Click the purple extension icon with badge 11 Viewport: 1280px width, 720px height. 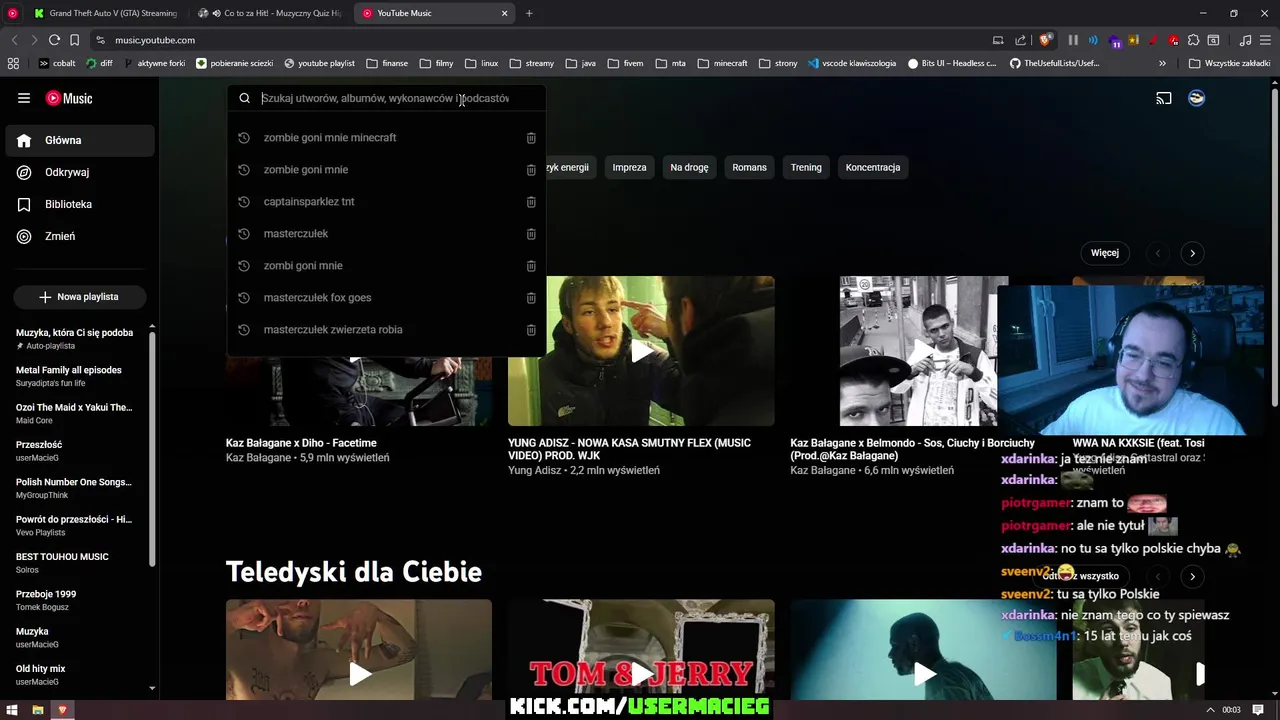point(1113,40)
